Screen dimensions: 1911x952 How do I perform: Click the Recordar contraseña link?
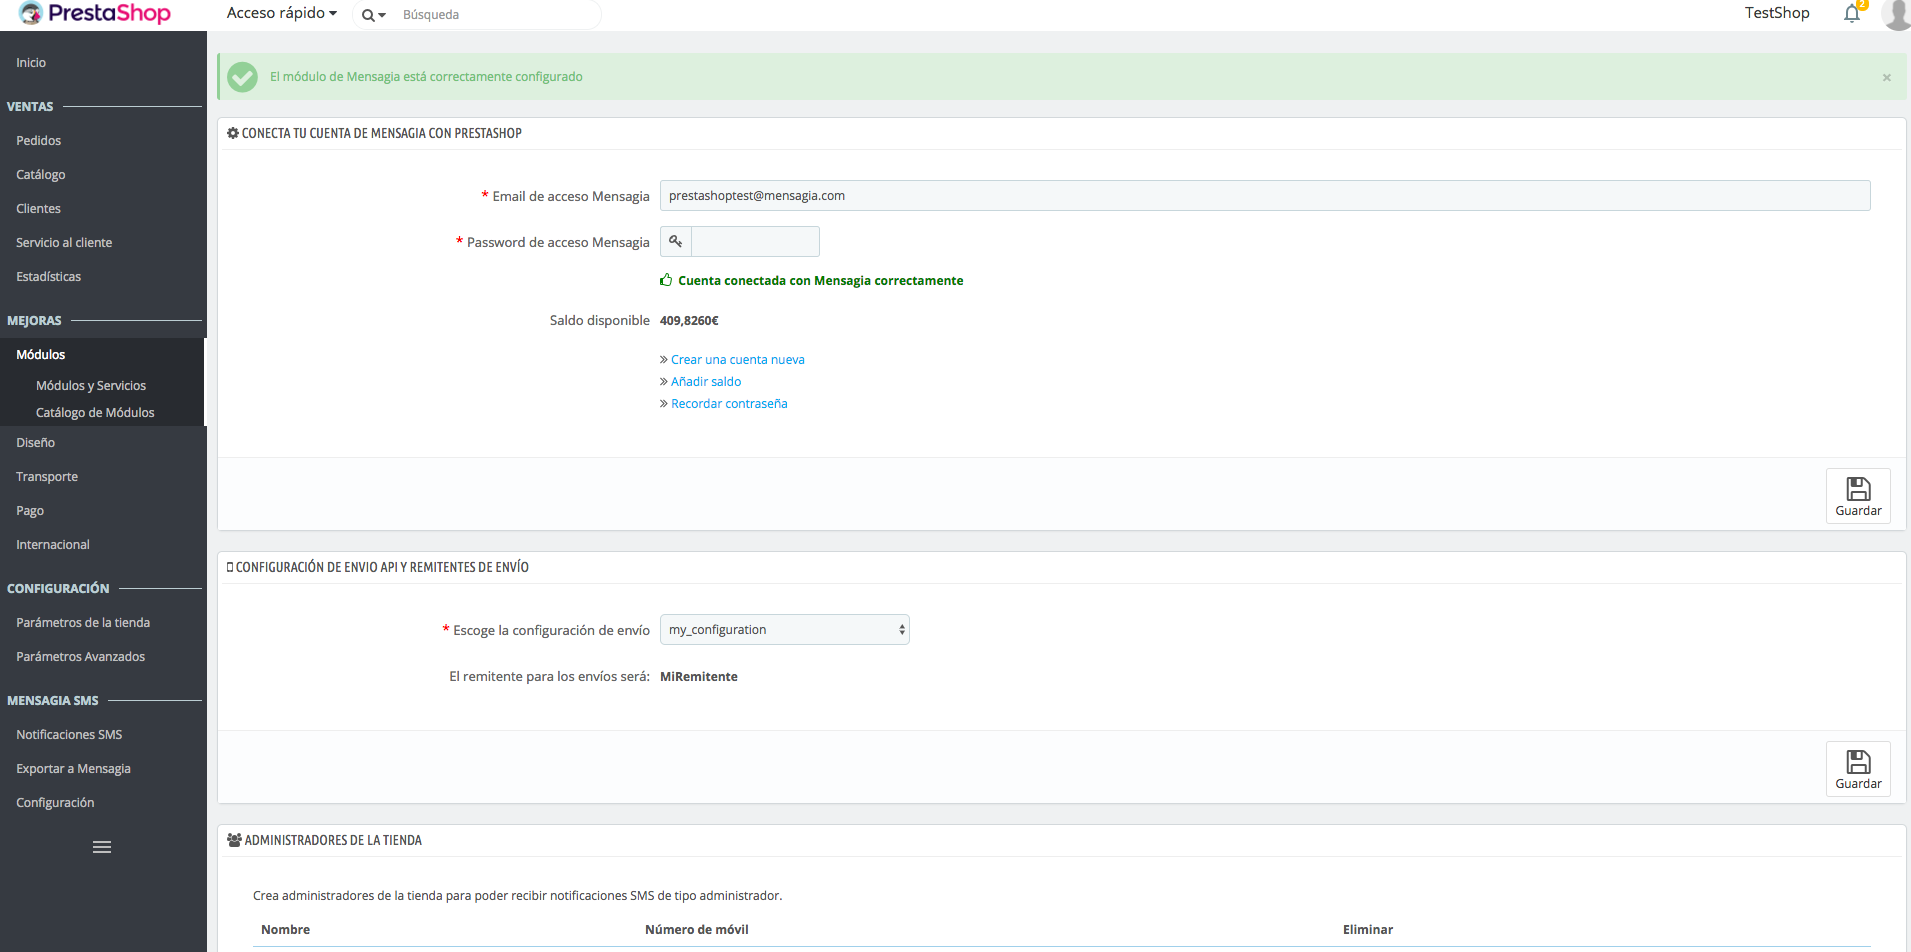click(729, 404)
